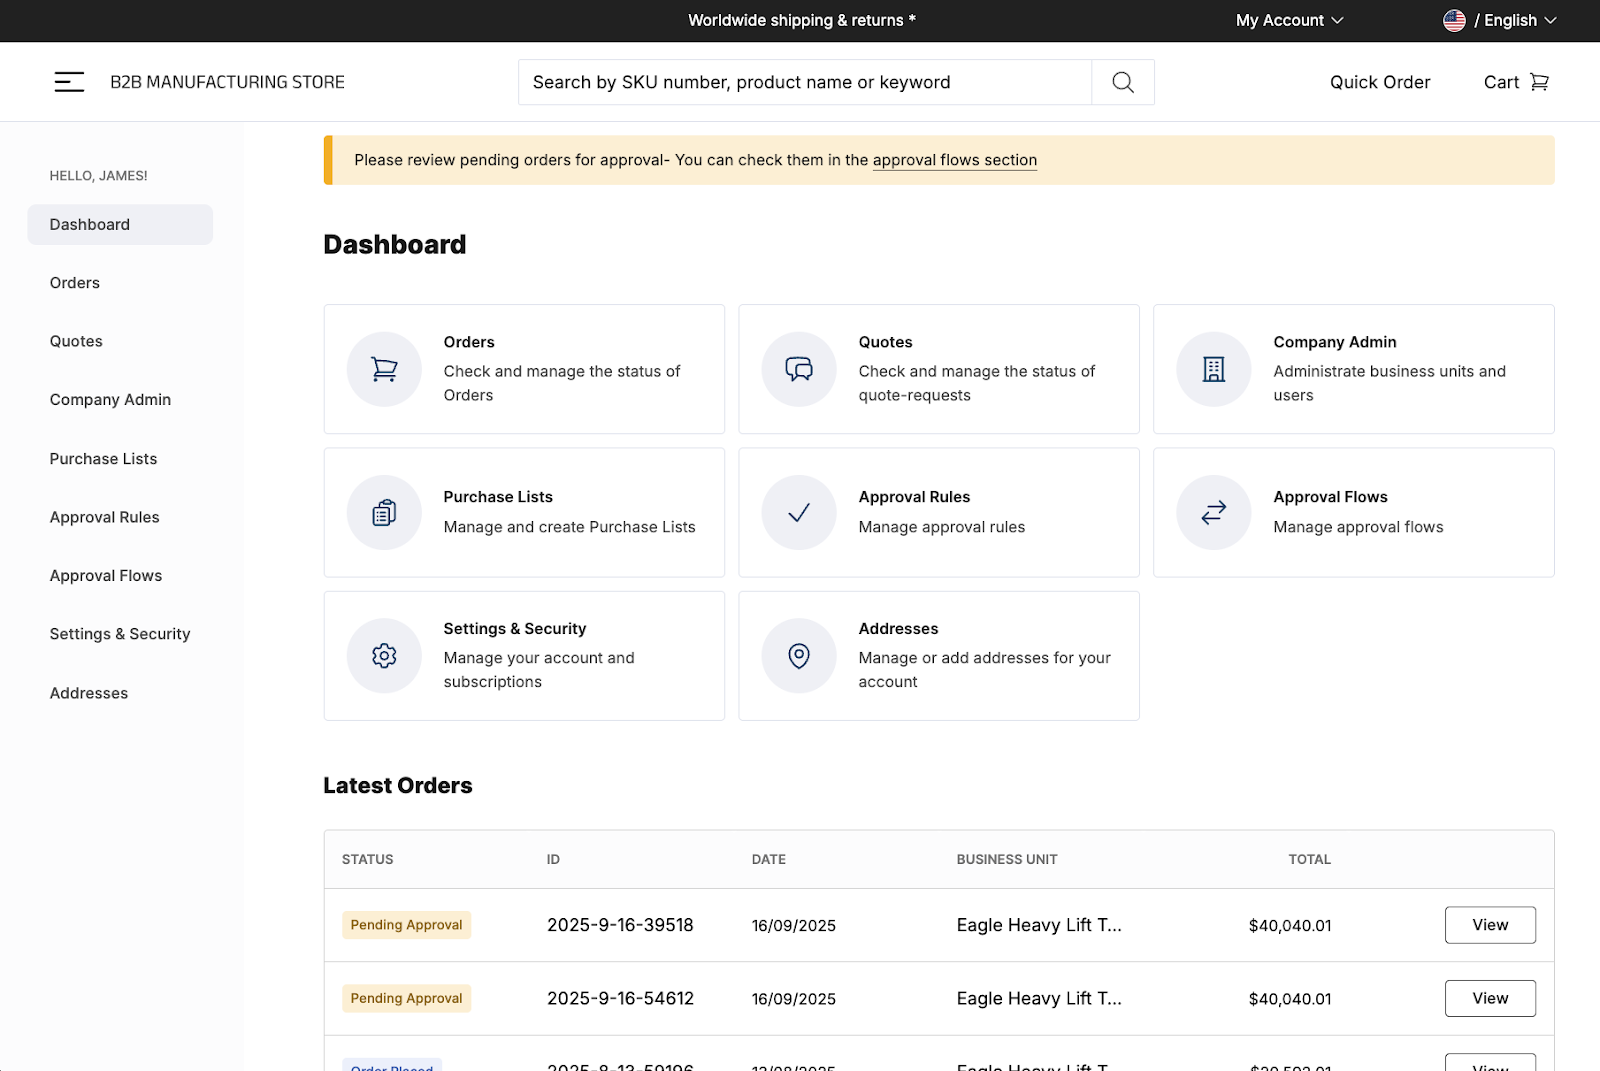The image size is (1600, 1071).
Task: View order 2025-9-16-39518
Action: (x=1489, y=925)
